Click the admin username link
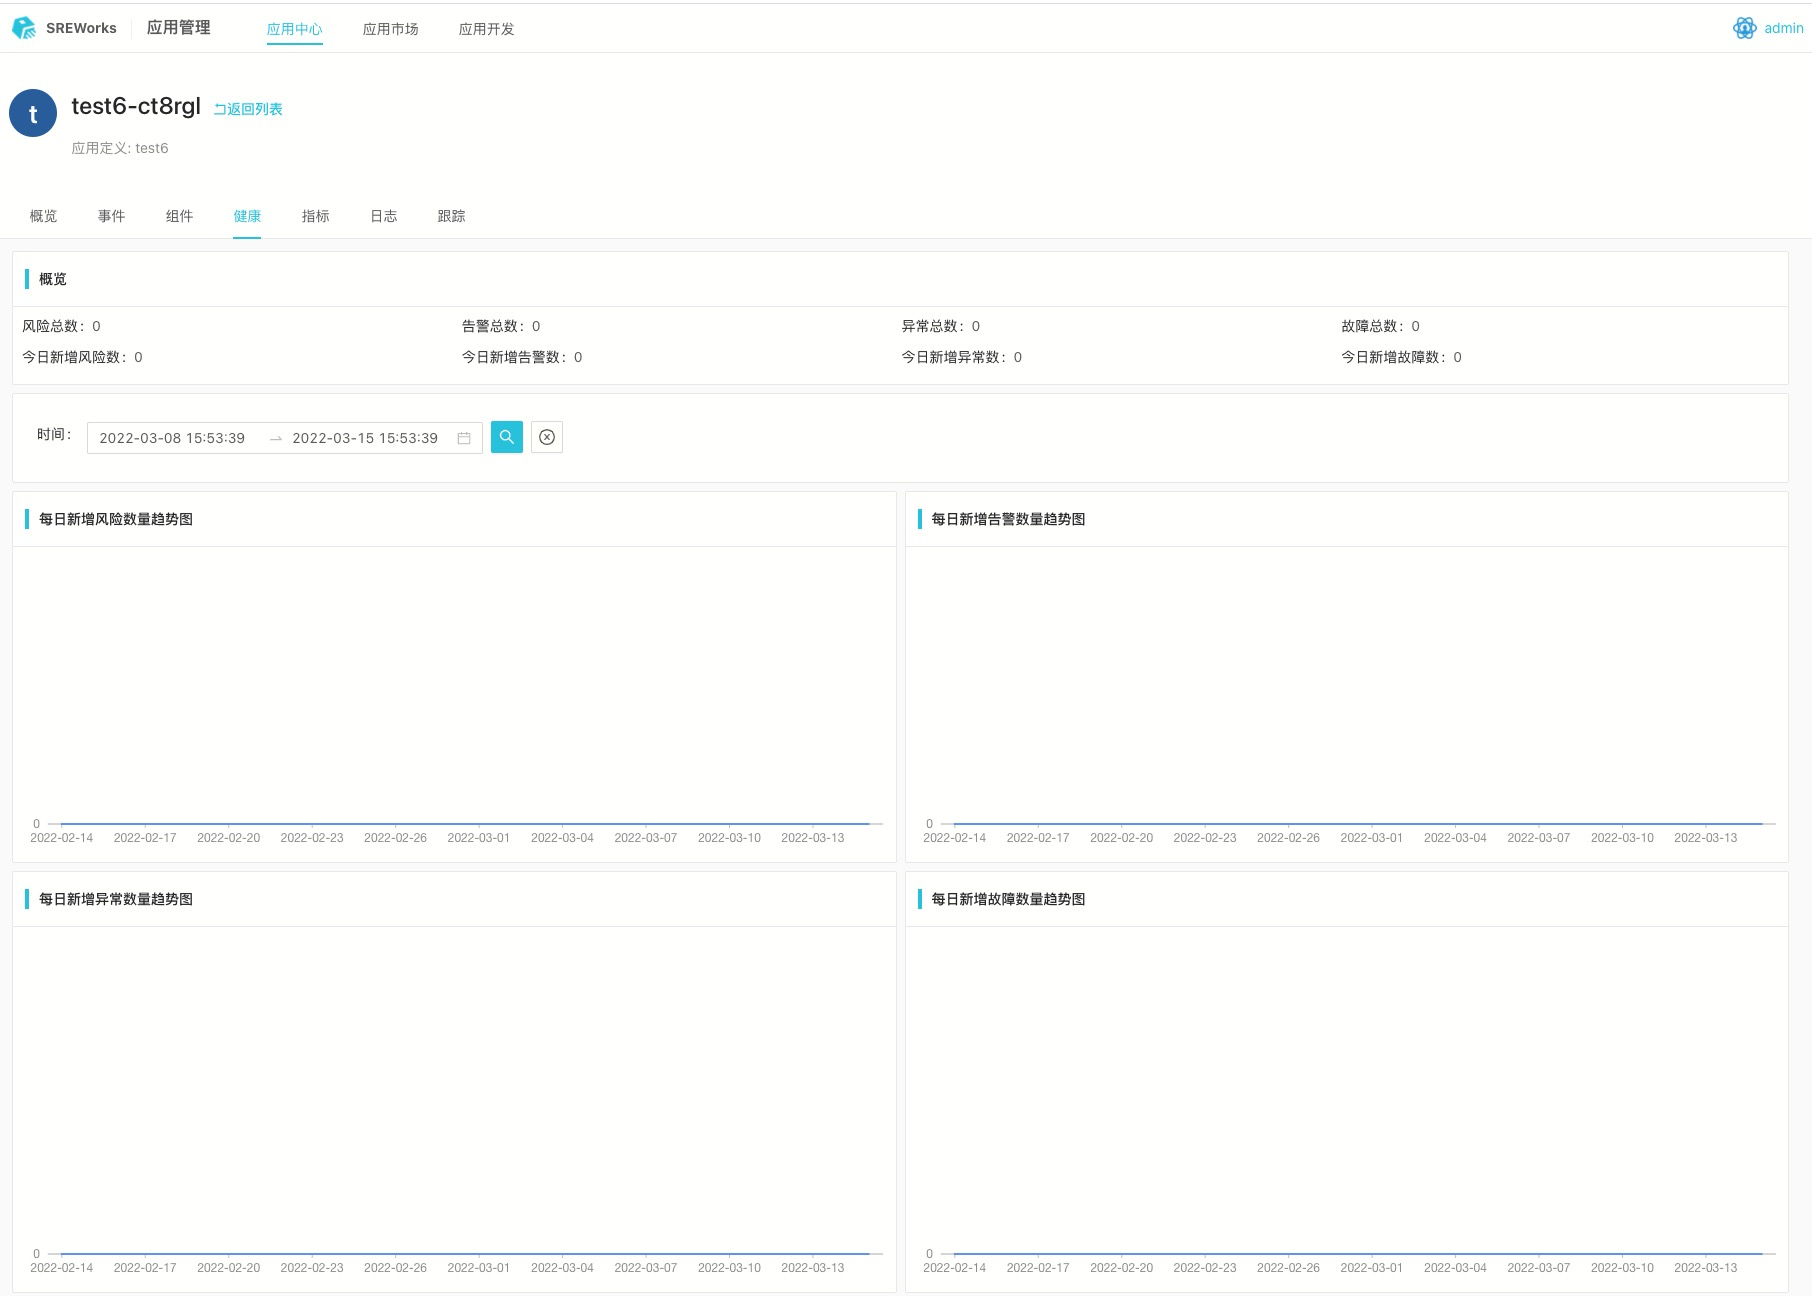Image resolution: width=1812 pixels, height=1300 pixels. 1783,28
